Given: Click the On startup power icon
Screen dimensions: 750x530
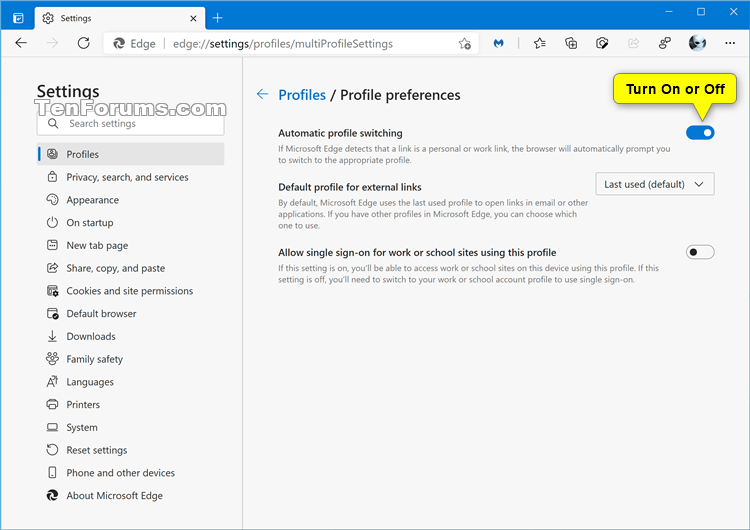Looking at the screenshot, I should pos(52,222).
